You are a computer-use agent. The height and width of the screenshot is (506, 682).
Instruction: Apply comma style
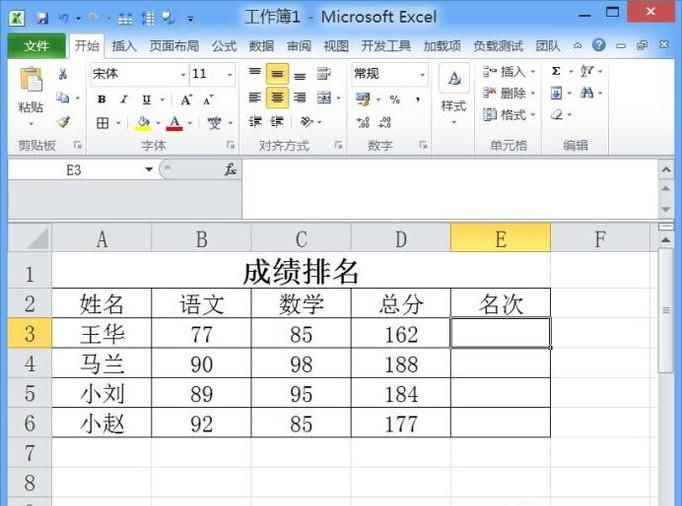click(418, 100)
